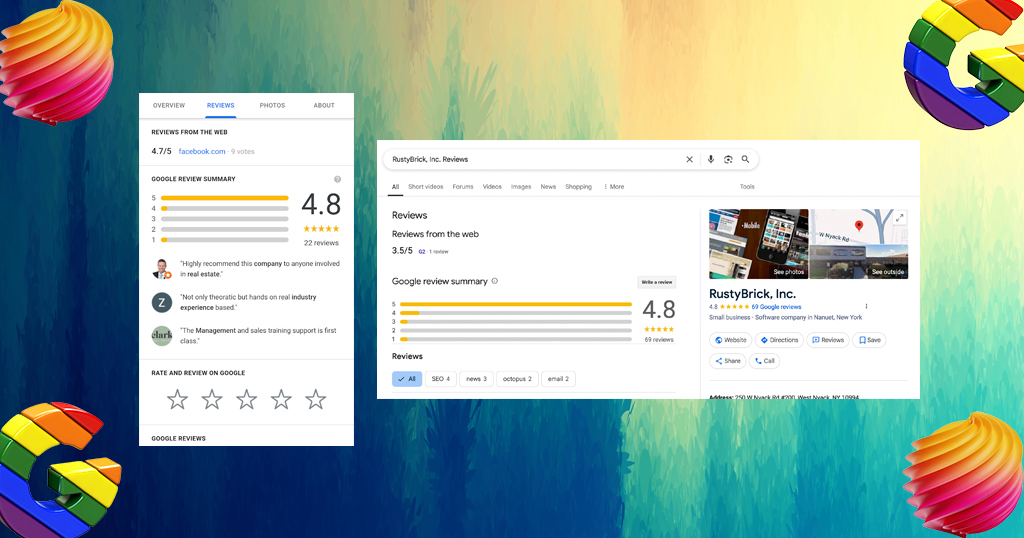Open the PHOTOS tab
Viewport: 1024px width, 538px height.
point(272,105)
